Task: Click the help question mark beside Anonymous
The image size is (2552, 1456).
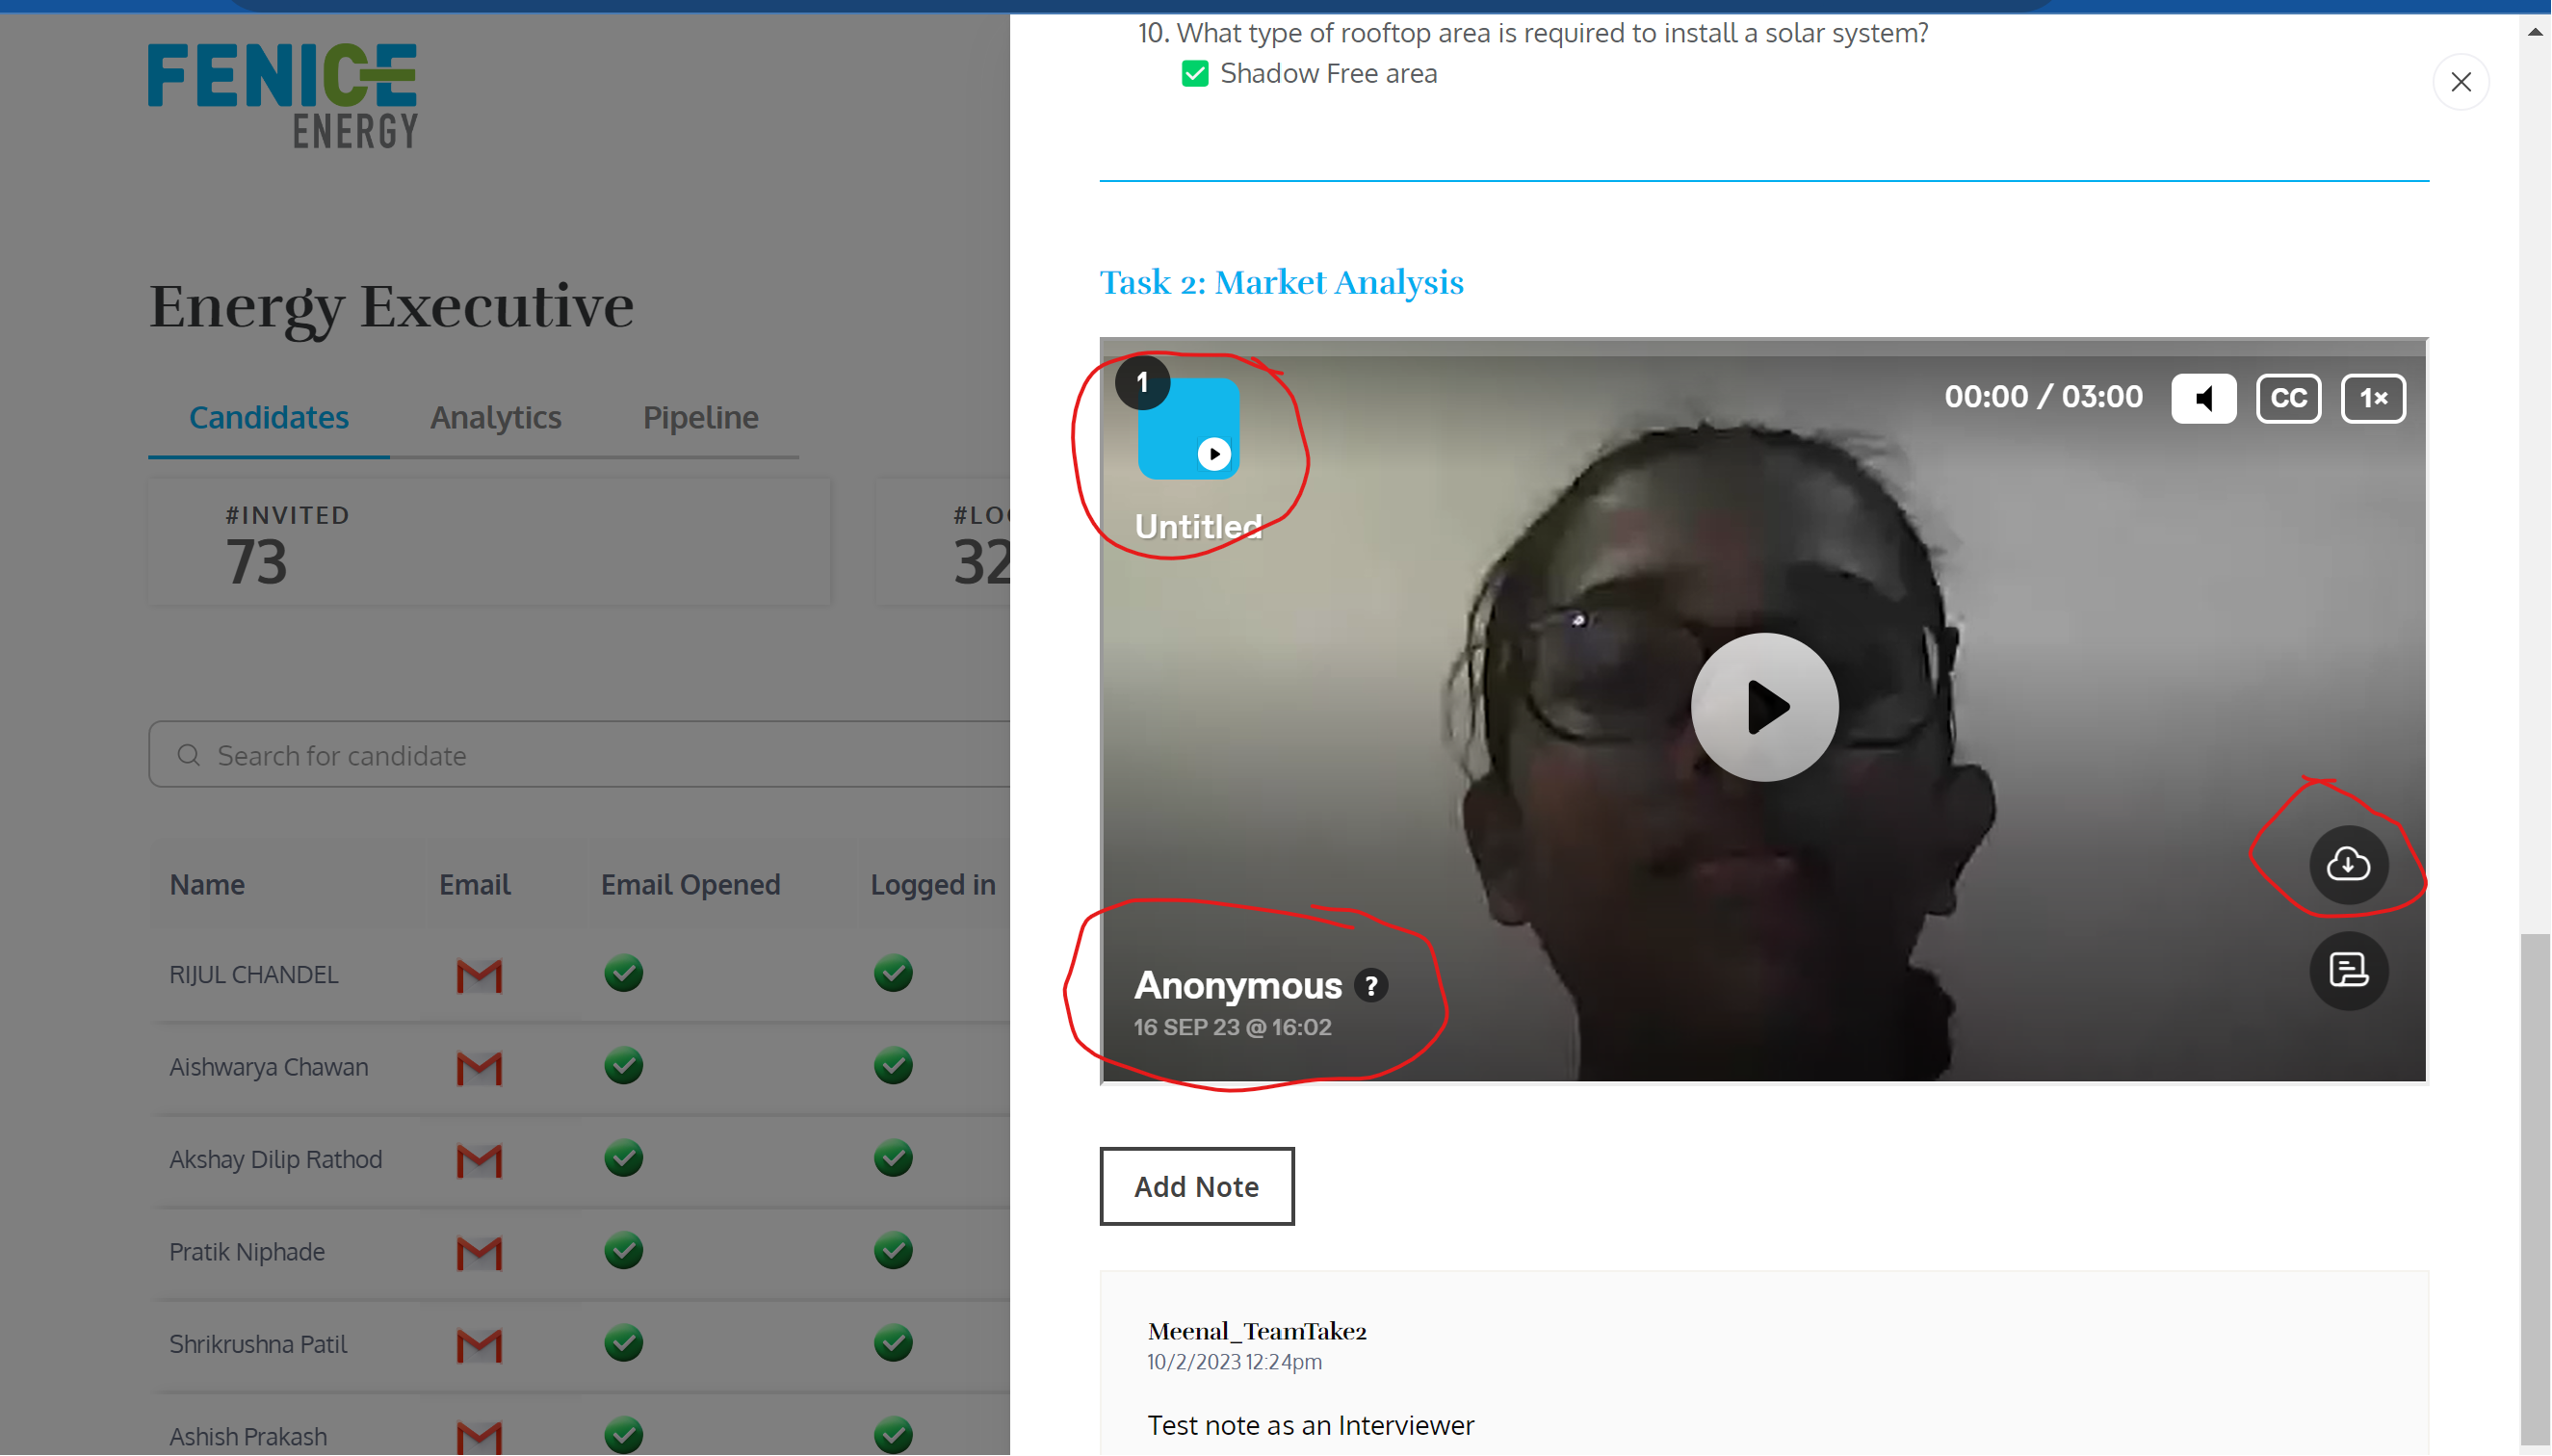Action: coord(1371,986)
